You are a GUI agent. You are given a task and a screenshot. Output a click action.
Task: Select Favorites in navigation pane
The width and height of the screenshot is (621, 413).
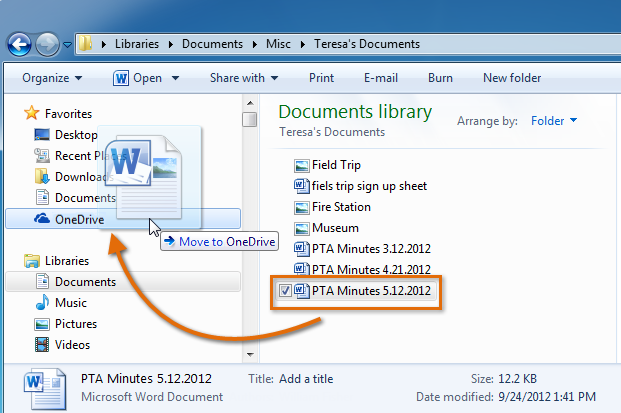click(68, 114)
